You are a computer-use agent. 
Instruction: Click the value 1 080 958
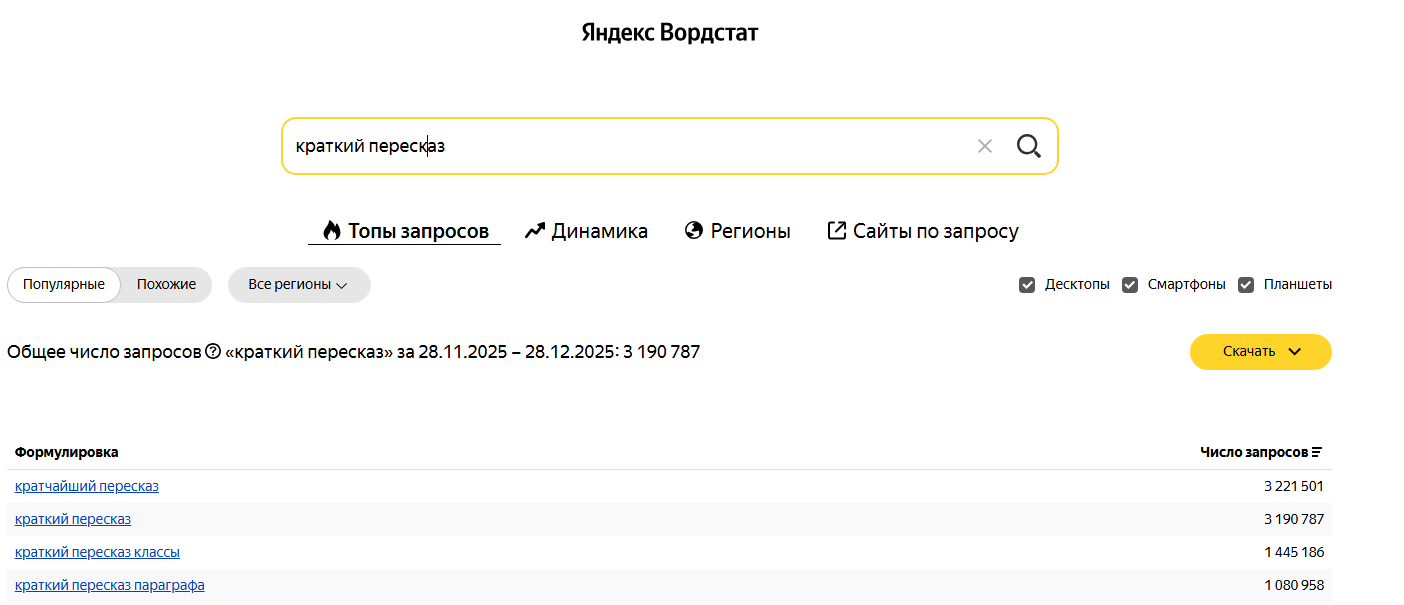click(1294, 585)
